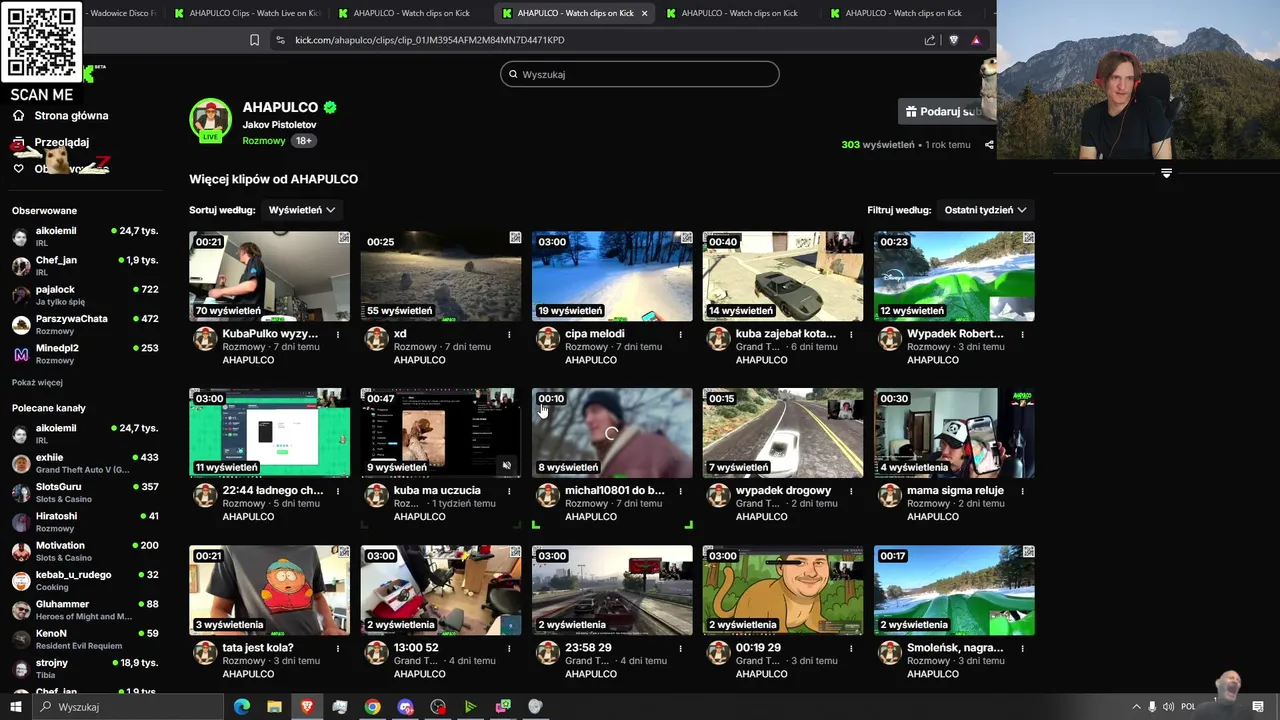Click the speaker volume icon in system tray

(x=1168, y=707)
